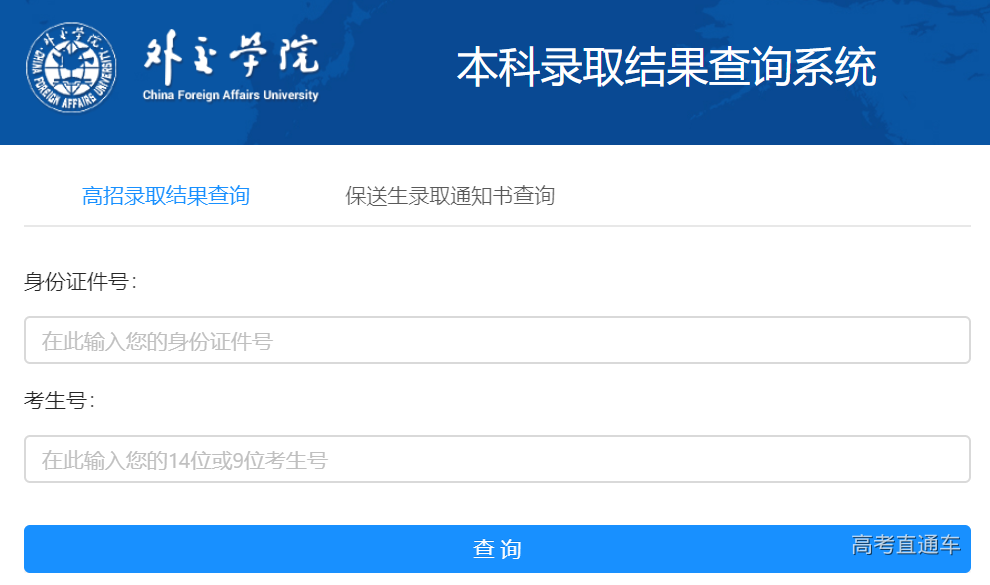
Task: Click the 查询 text on the submit button
Action: click(497, 549)
